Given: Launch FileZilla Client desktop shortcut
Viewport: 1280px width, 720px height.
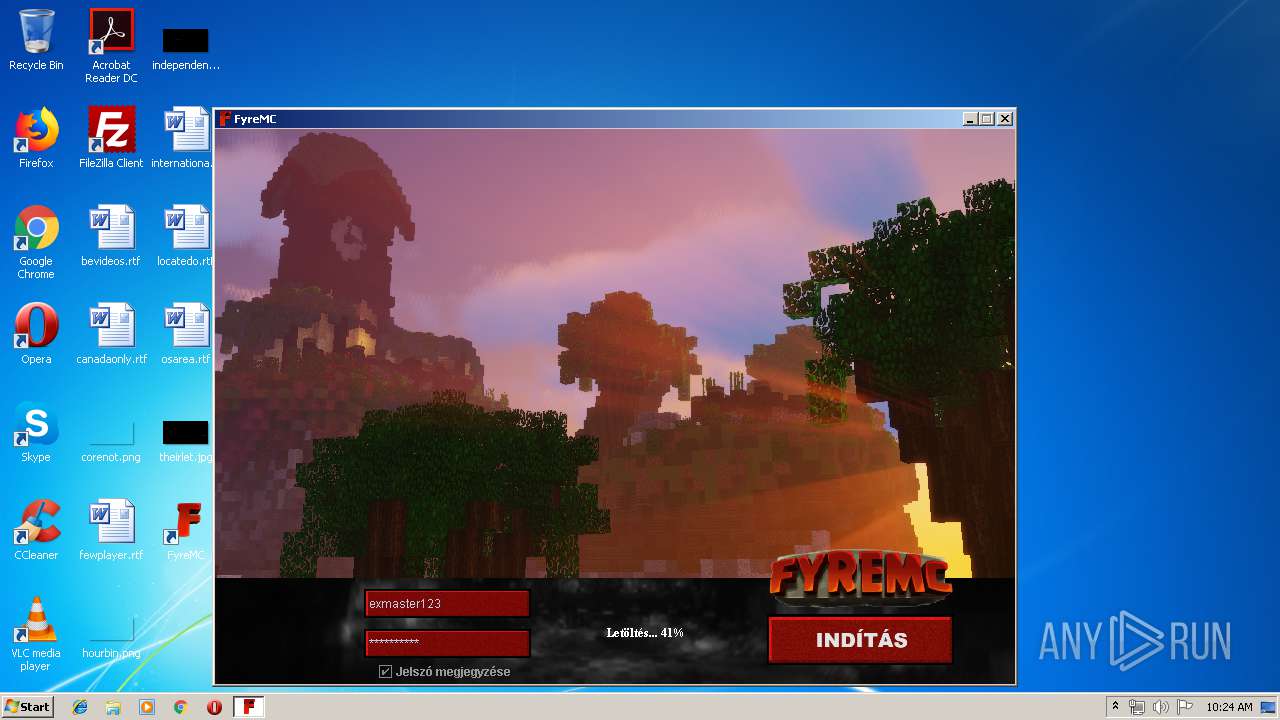Looking at the screenshot, I should [x=111, y=138].
